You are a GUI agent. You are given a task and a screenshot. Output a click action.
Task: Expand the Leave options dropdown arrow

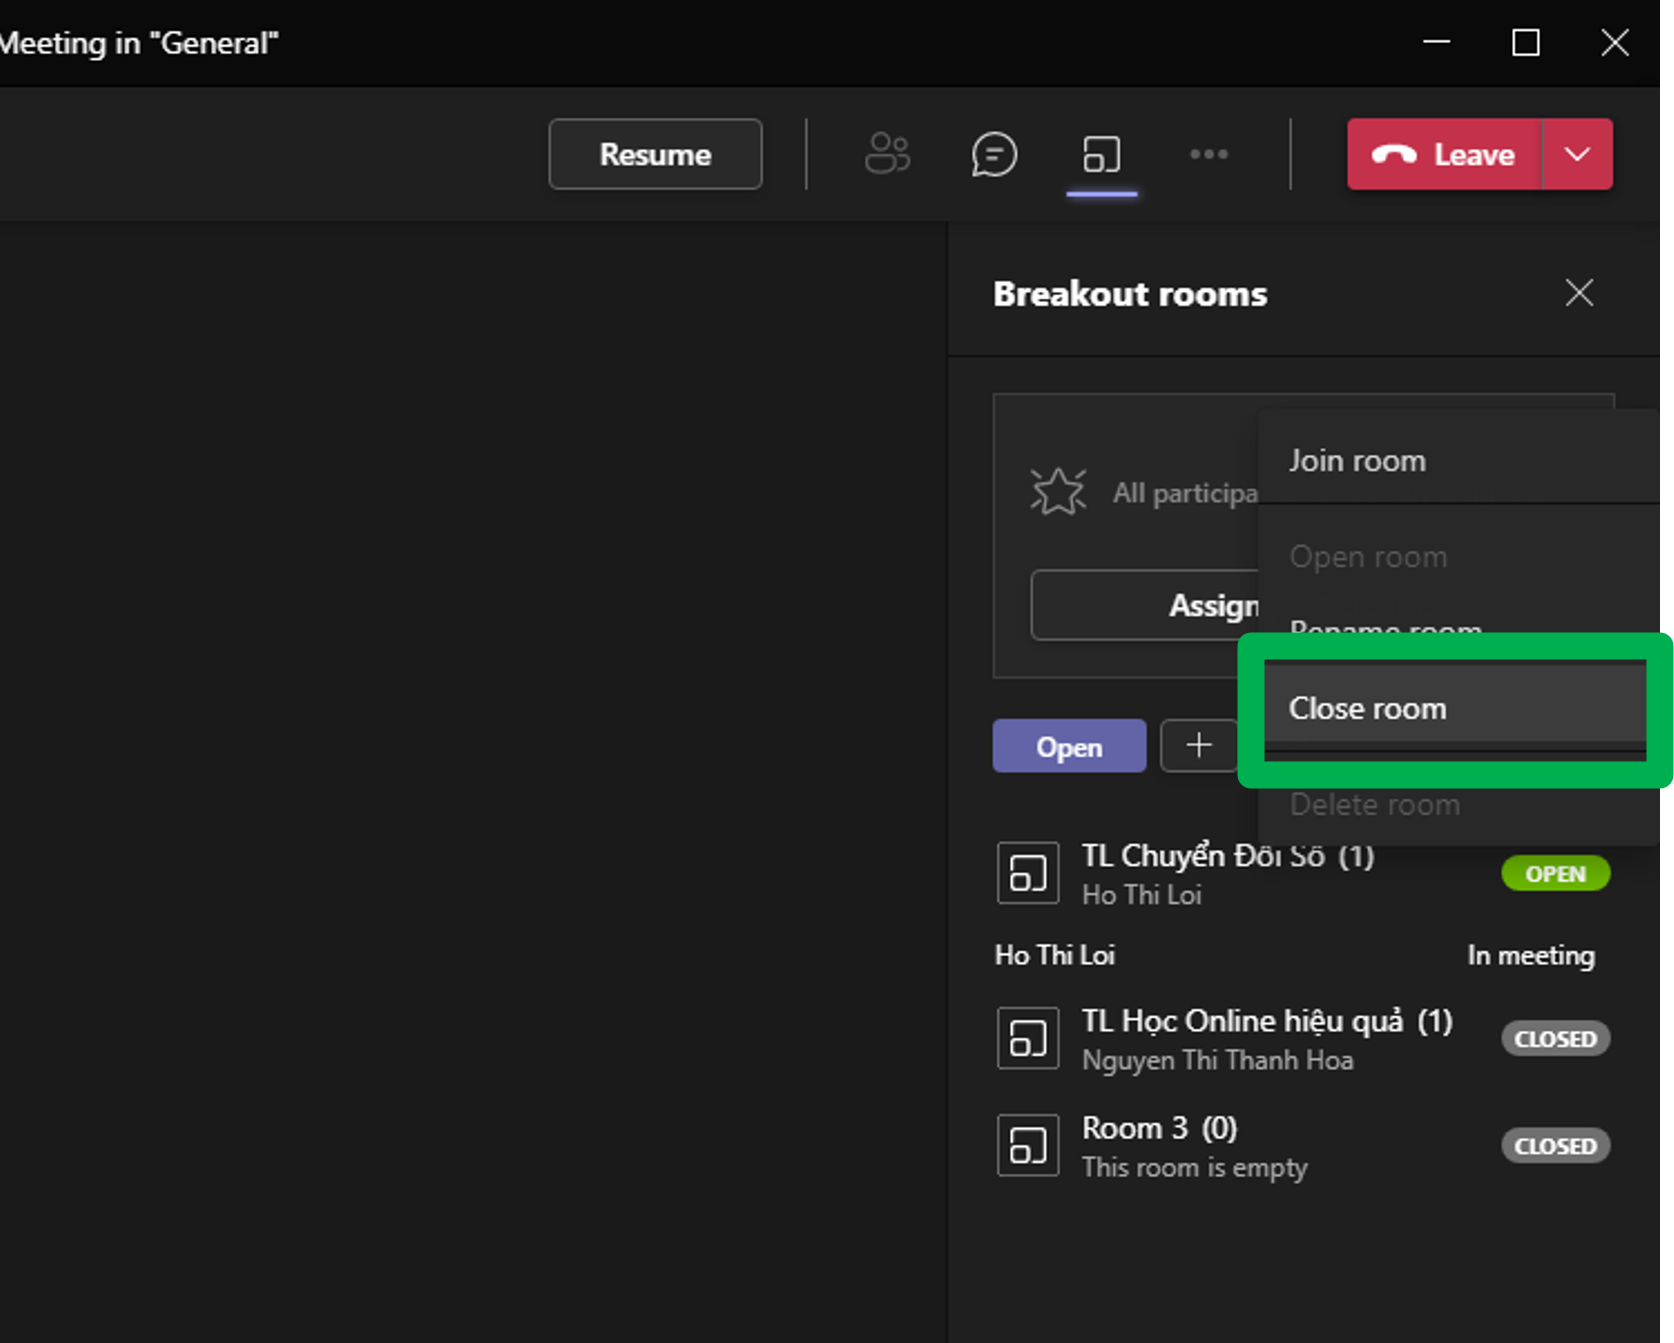point(1577,154)
